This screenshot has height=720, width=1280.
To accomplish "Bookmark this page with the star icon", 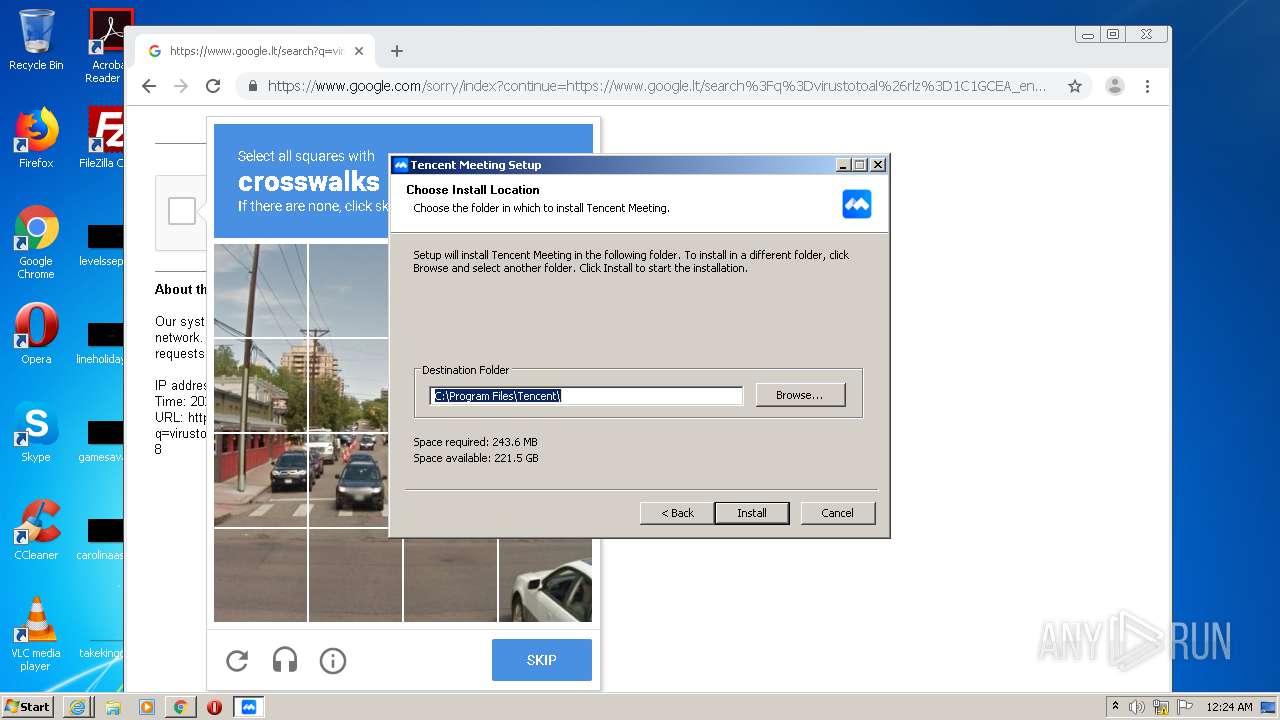I will [x=1075, y=86].
